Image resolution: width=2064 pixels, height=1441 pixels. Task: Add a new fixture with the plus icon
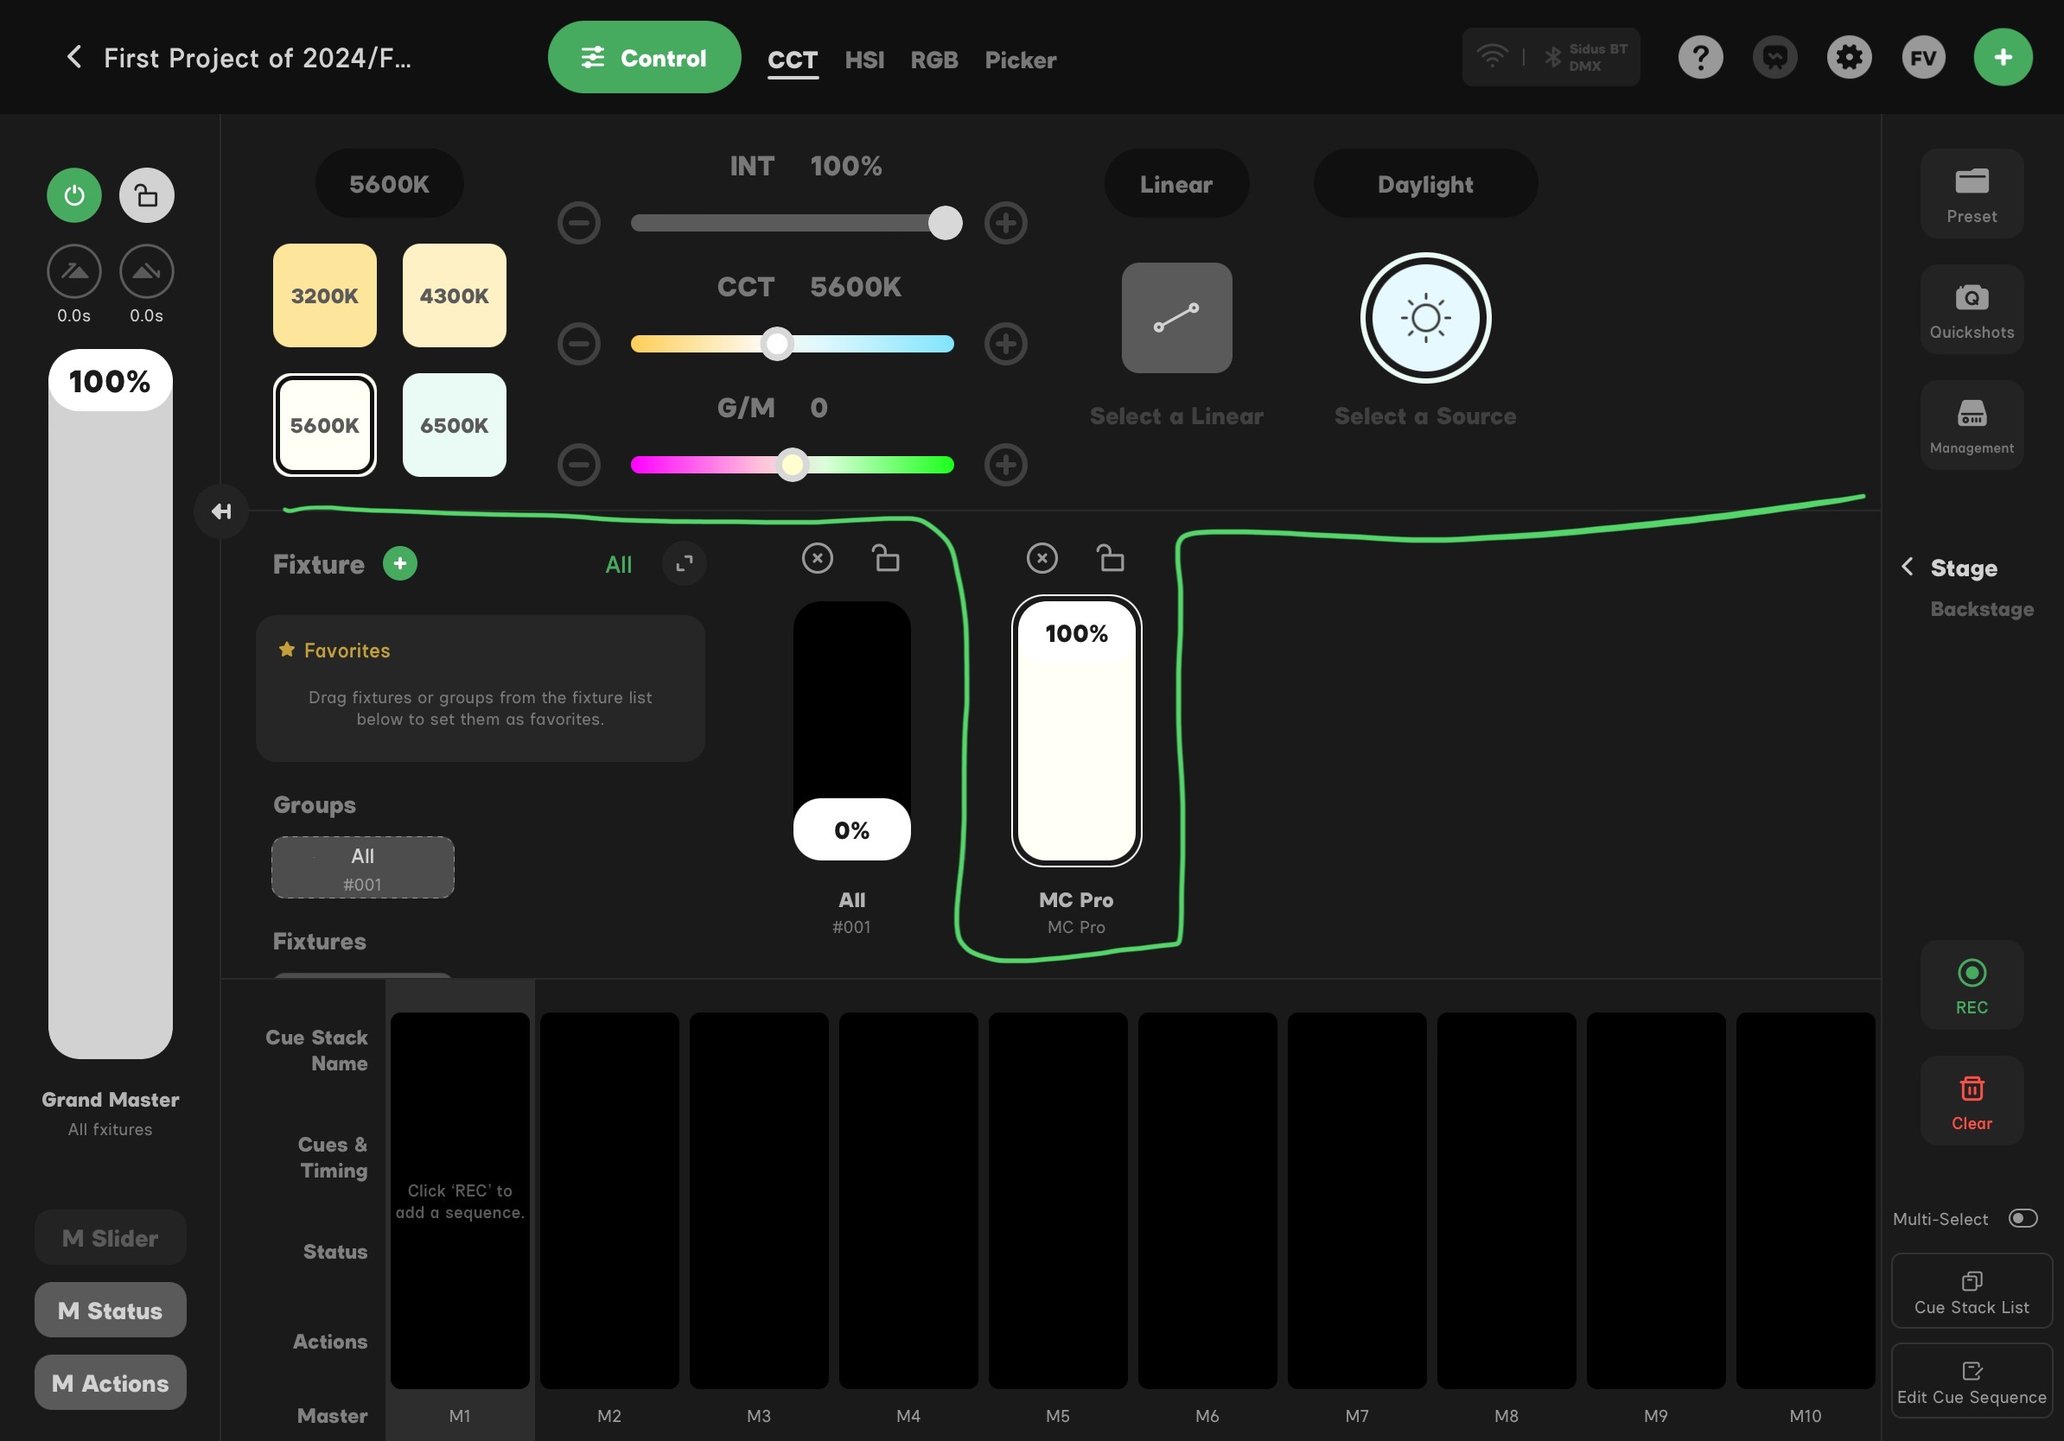click(x=399, y=563)
